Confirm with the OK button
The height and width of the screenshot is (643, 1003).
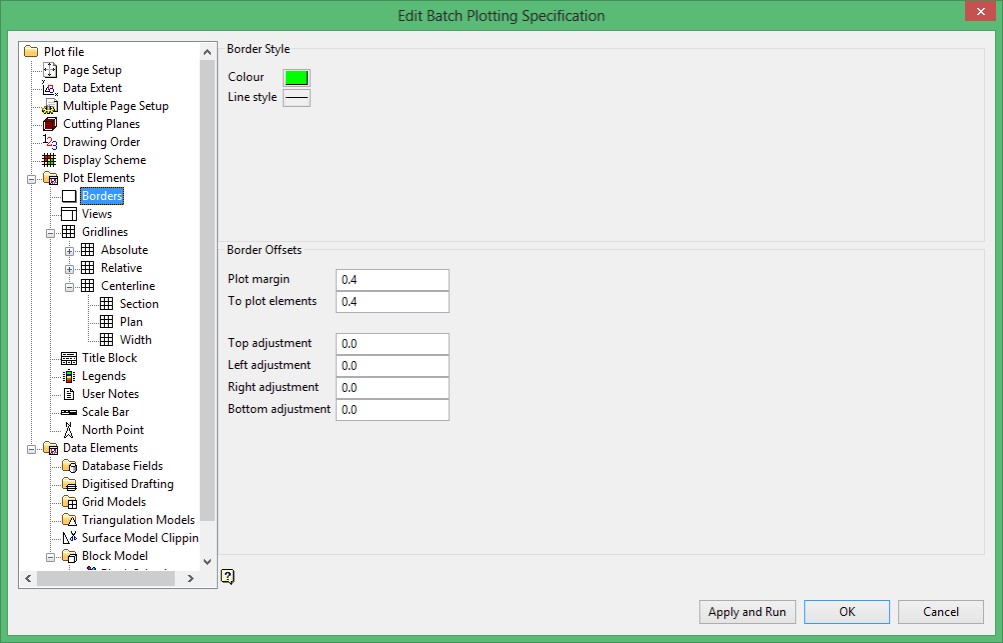point(847,612)
